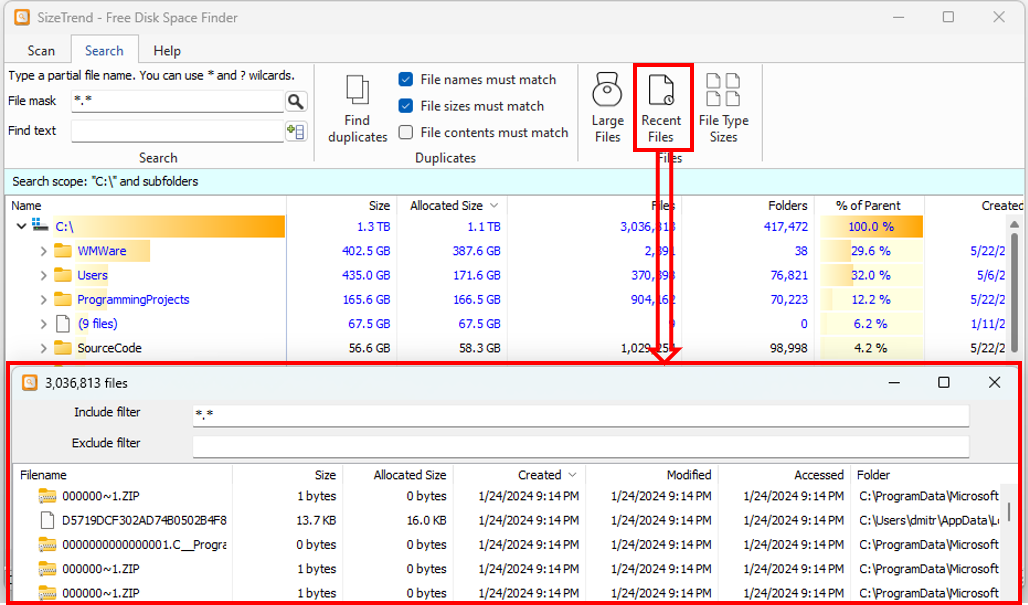Sort by Size column in main window

379,206
